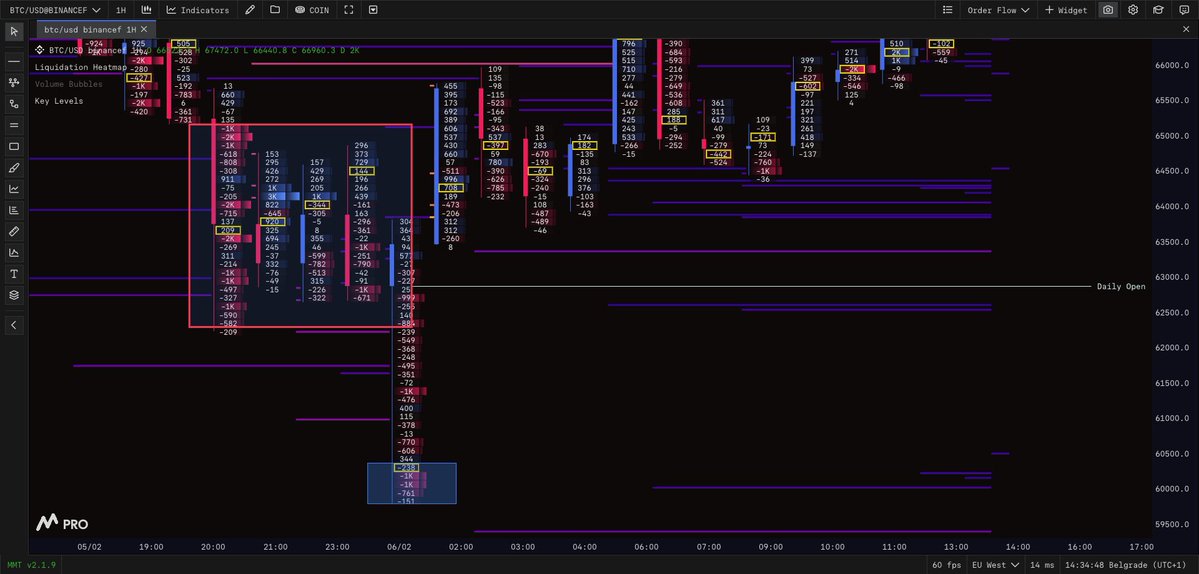
Task: Open the pencil drawing settings
Action: 250,10
